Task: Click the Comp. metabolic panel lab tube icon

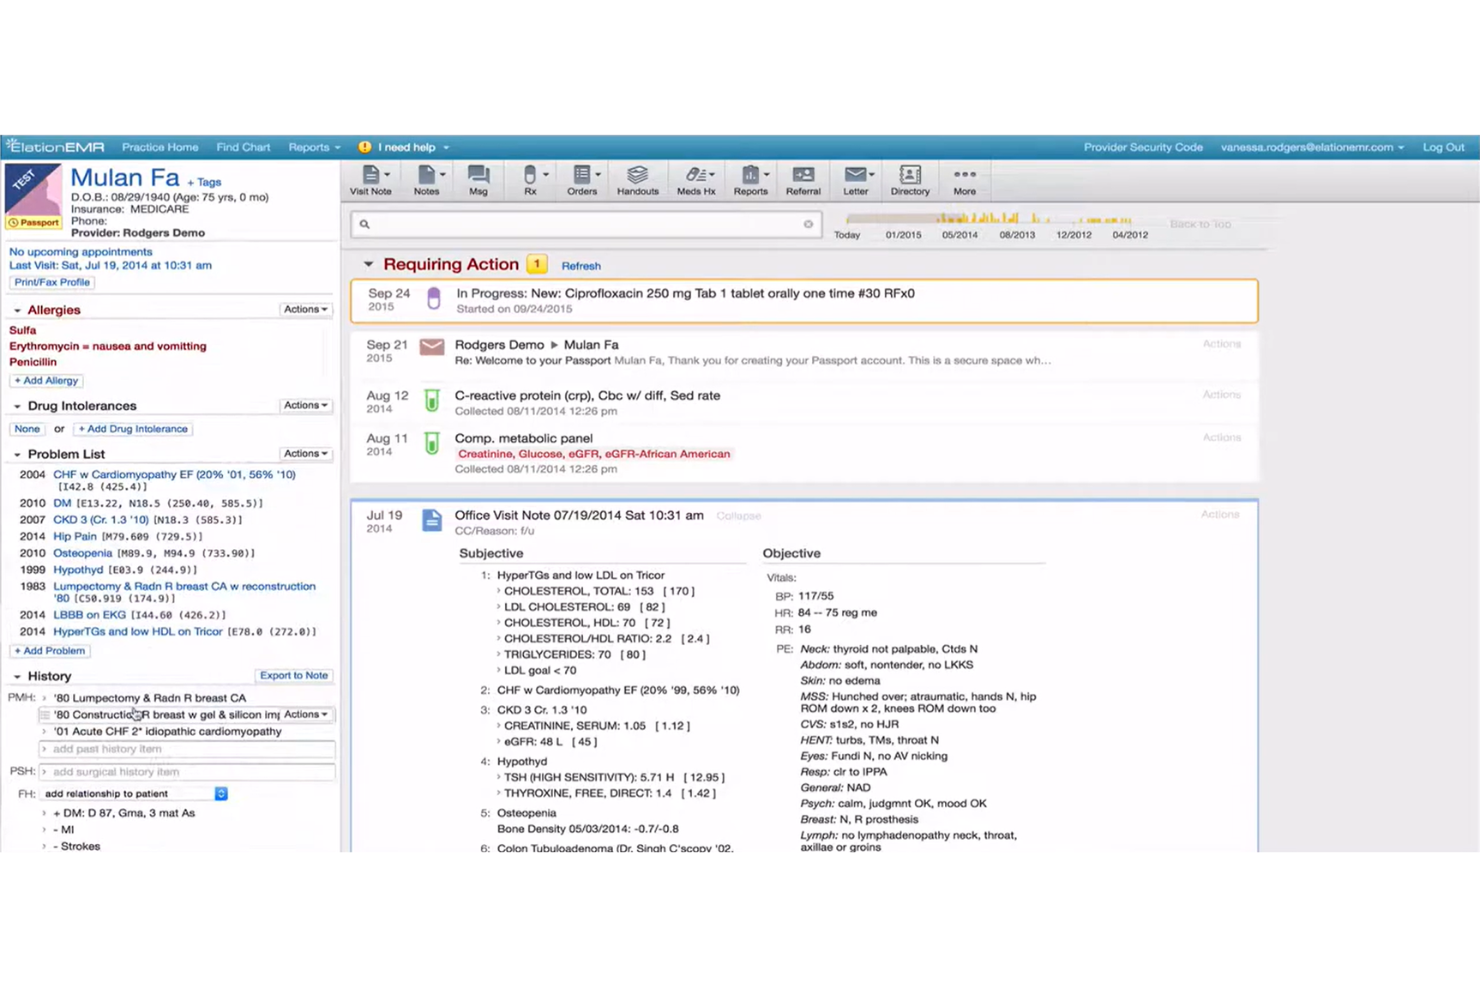Action: coord(432,443)
